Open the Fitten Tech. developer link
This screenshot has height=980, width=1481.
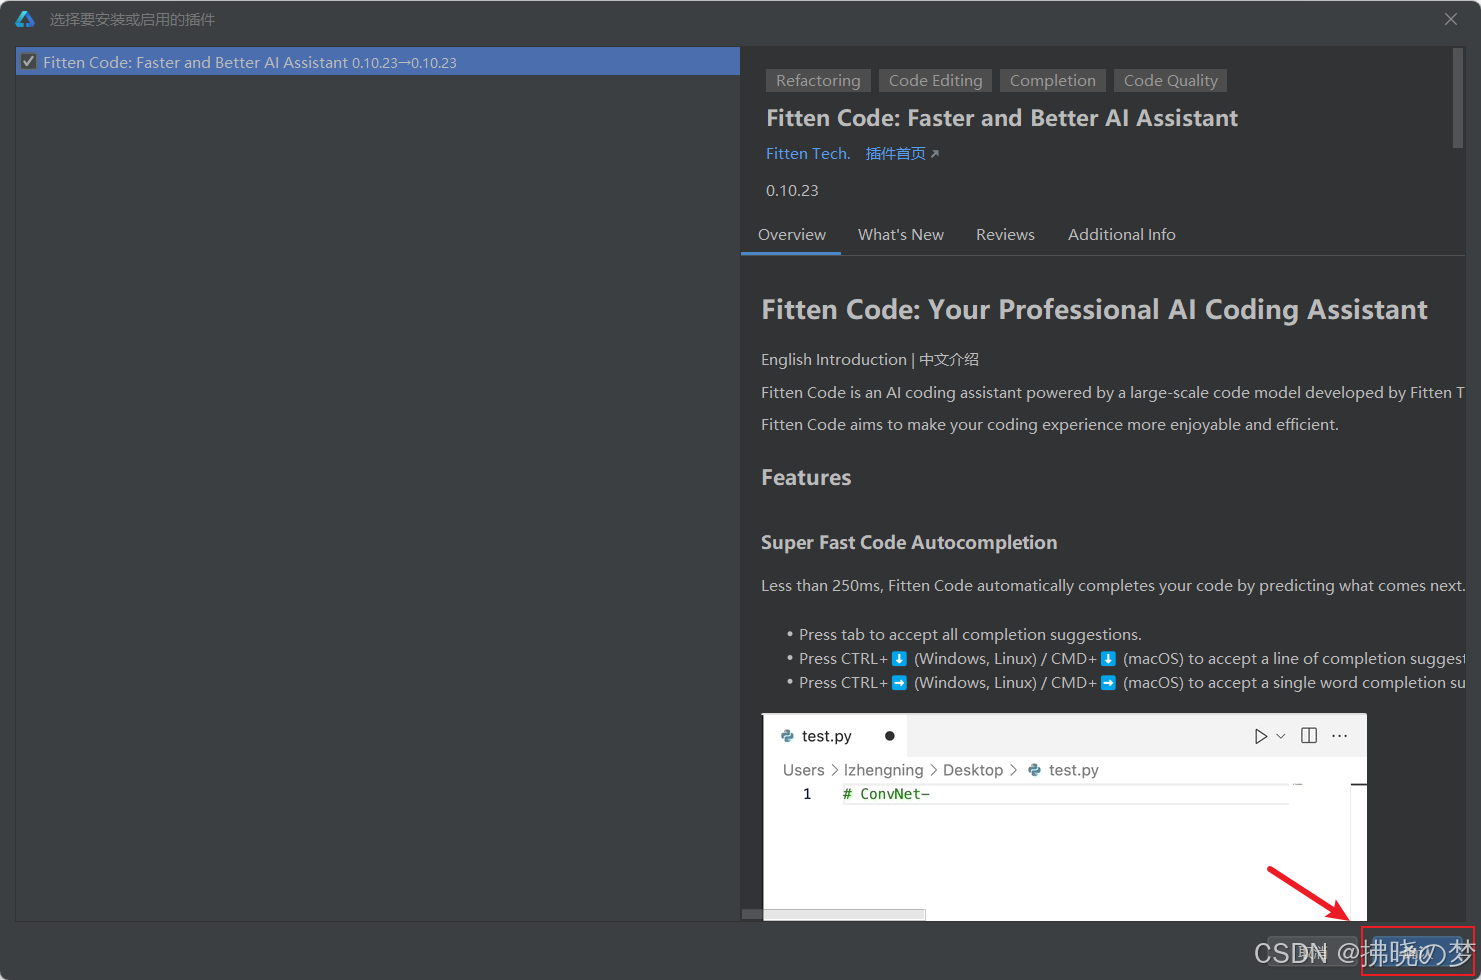click(807, 153)
